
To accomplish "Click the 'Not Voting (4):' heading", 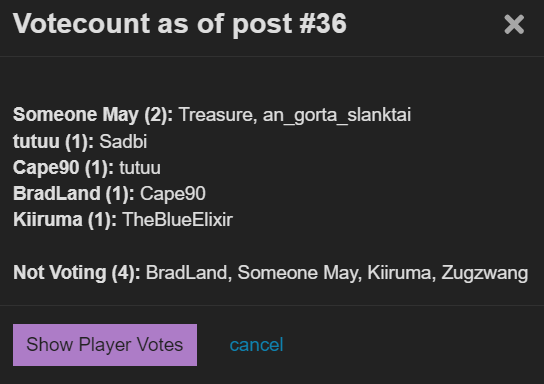I will [x=77, y=273].
